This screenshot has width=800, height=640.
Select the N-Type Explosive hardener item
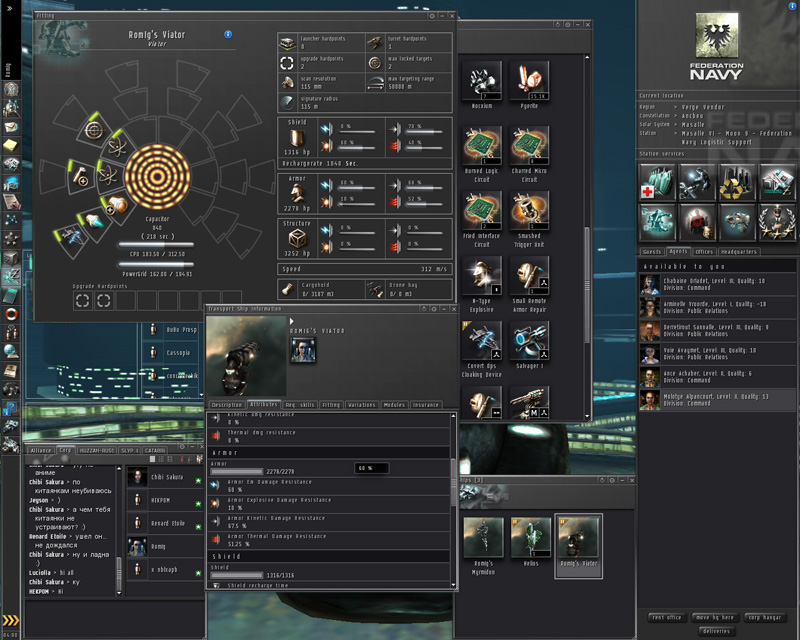pyautogui.click(x=482, y=276)
